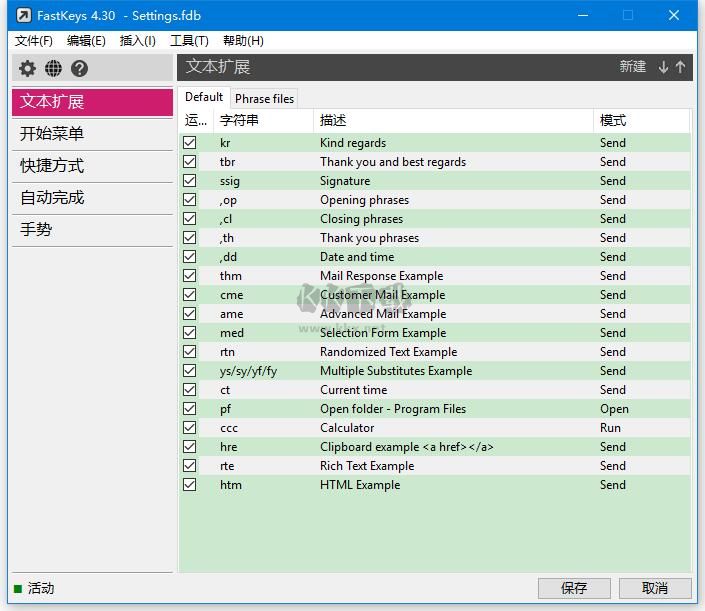
Task: Toggle checkbox for 'pf' Open folder entry
Action: tap(190, 409)
